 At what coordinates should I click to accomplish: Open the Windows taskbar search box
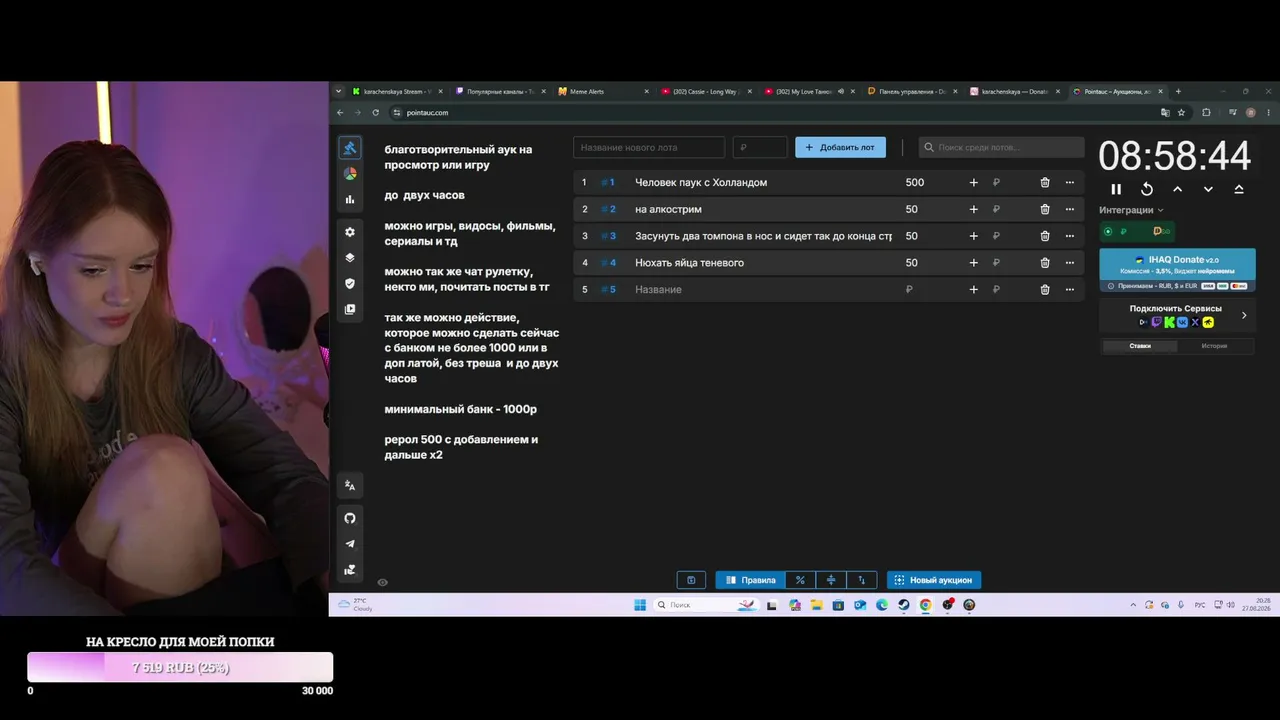pos(707,605)
